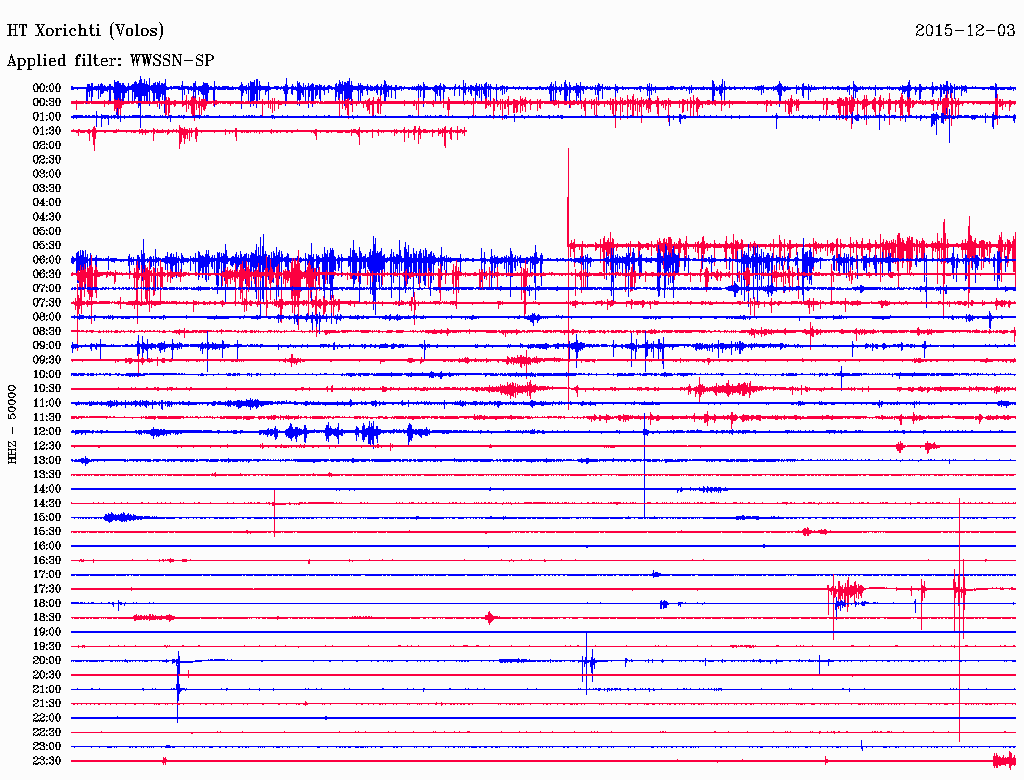
Task: Select the 13:30 time label
Action: coord(47,475)
